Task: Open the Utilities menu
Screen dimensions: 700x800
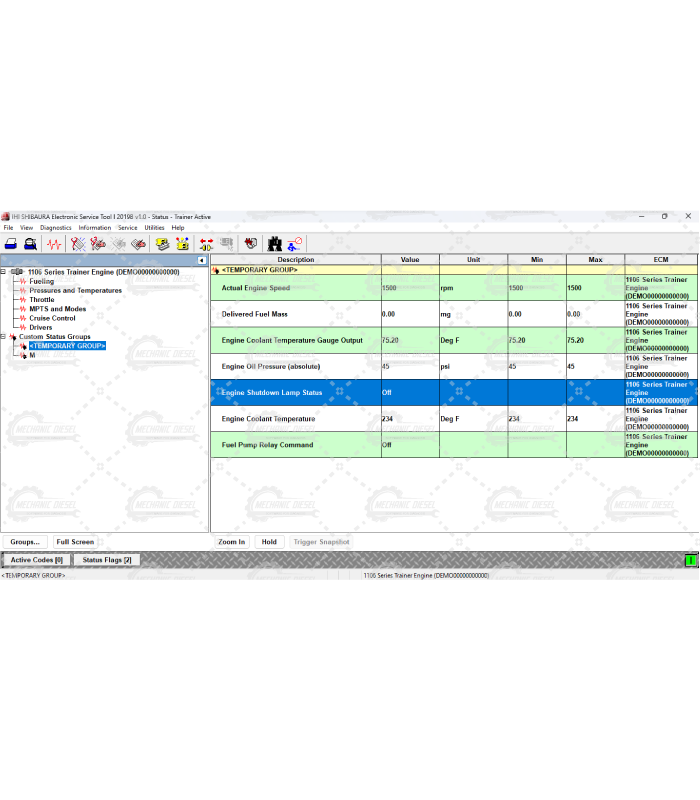Action: click(x=154, y=228)
